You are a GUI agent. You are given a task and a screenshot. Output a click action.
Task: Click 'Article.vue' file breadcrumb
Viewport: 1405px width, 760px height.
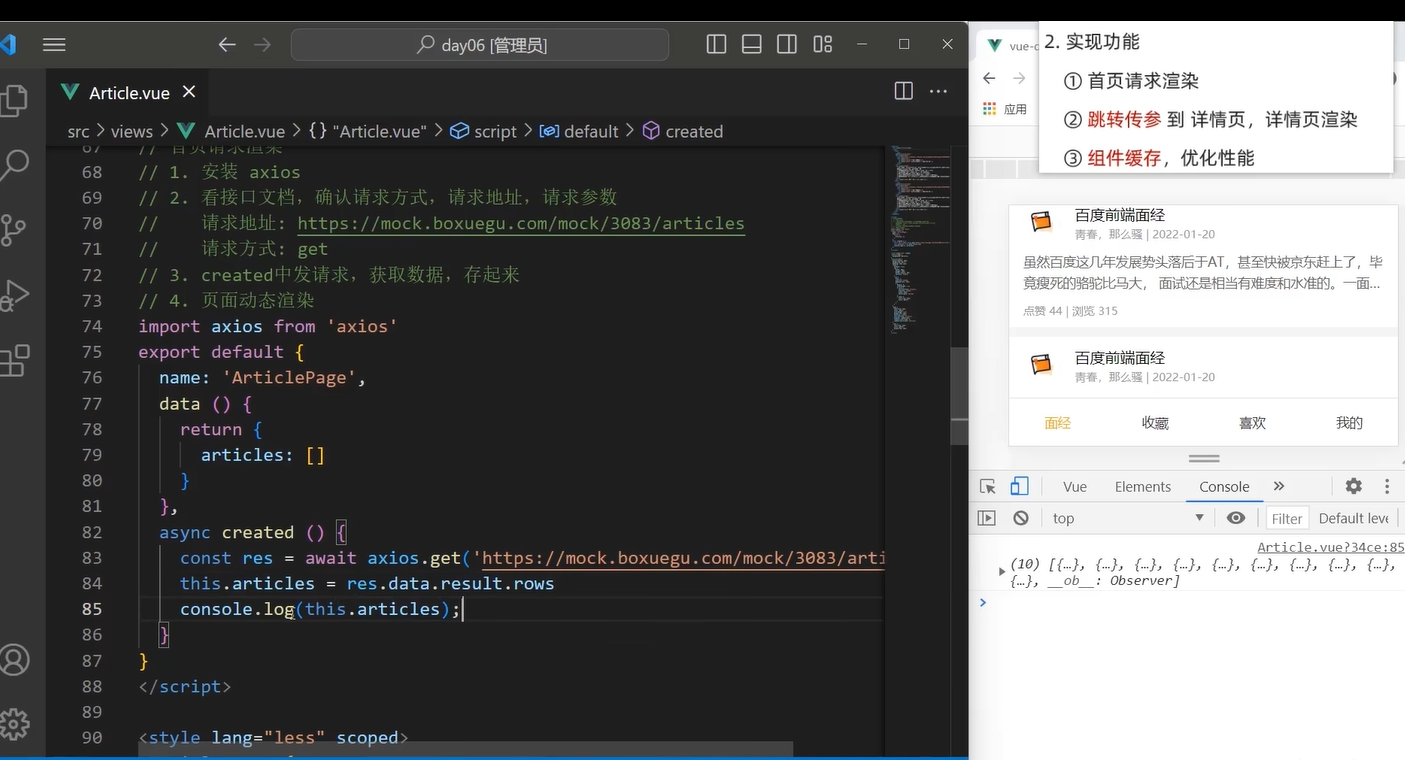click(x=244, y=131)
